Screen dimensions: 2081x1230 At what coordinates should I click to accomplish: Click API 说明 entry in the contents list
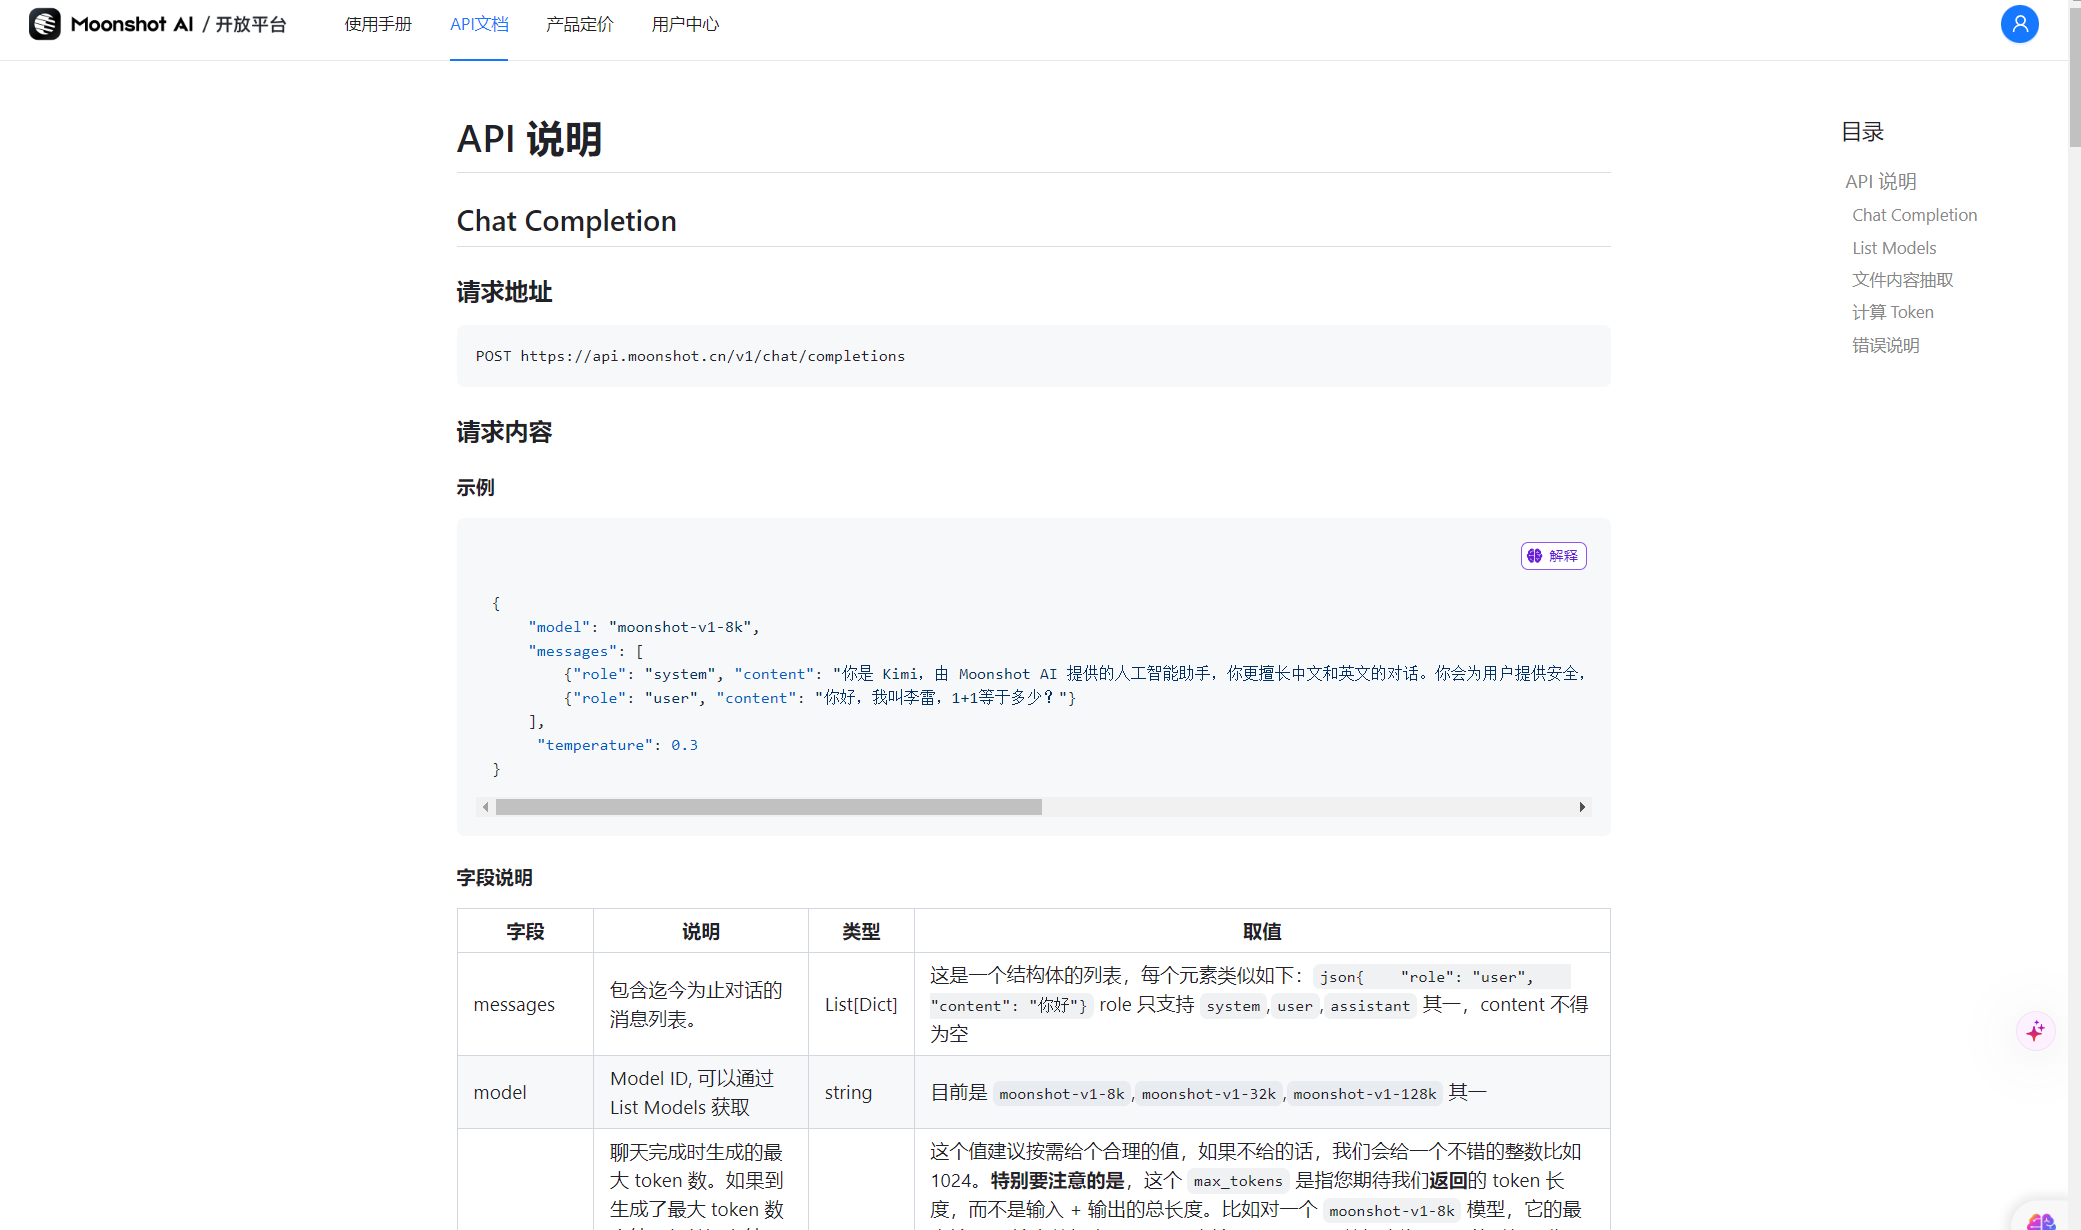pos(1880,181)
